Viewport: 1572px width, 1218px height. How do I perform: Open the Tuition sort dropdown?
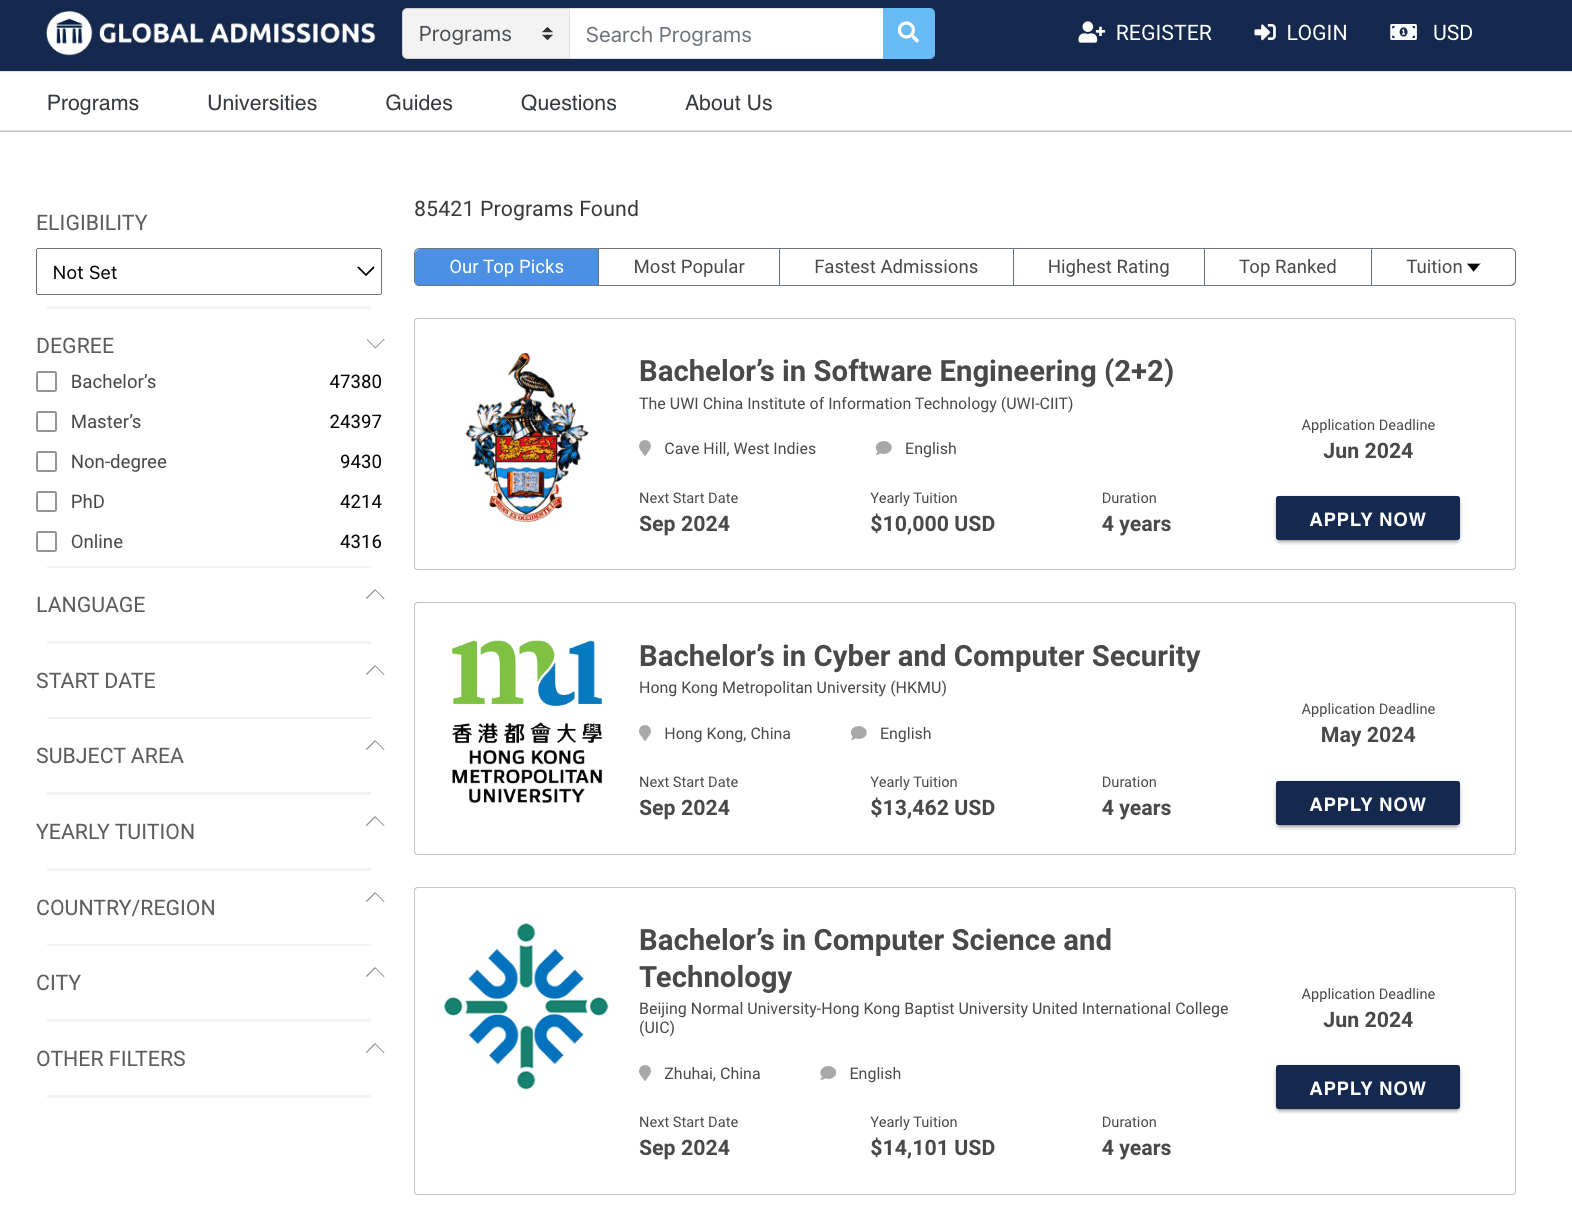point(1442,267)
